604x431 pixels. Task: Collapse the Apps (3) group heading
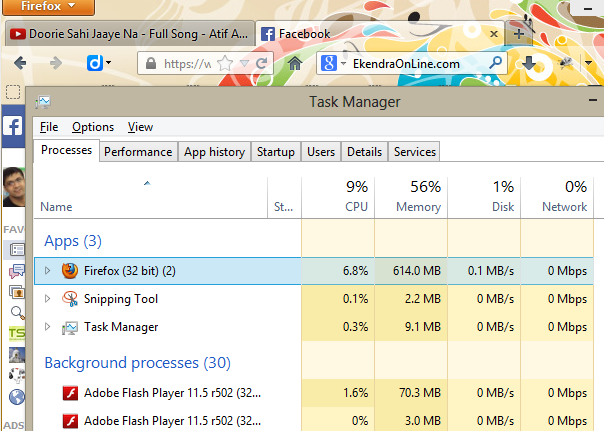click(x=73, y=241)
